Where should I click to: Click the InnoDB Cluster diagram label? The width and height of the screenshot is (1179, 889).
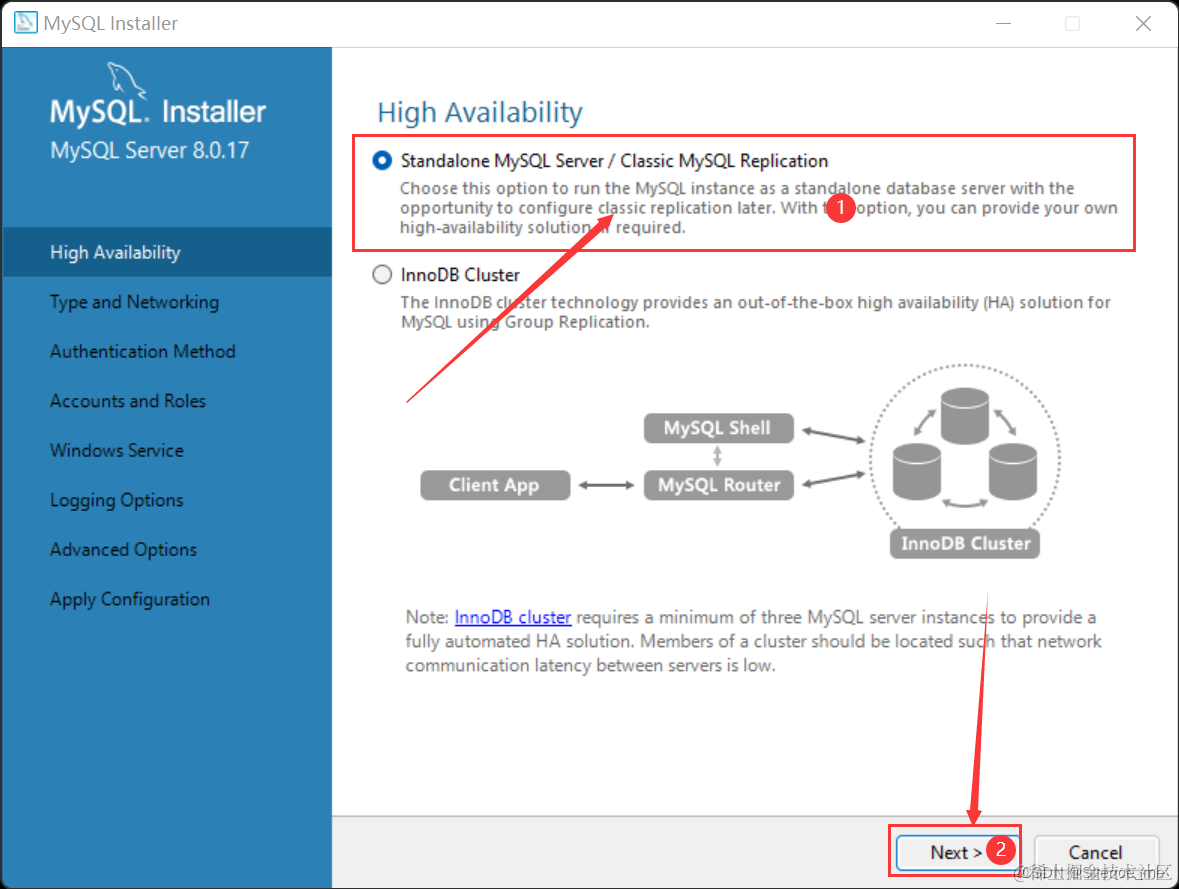coord(965,543)
